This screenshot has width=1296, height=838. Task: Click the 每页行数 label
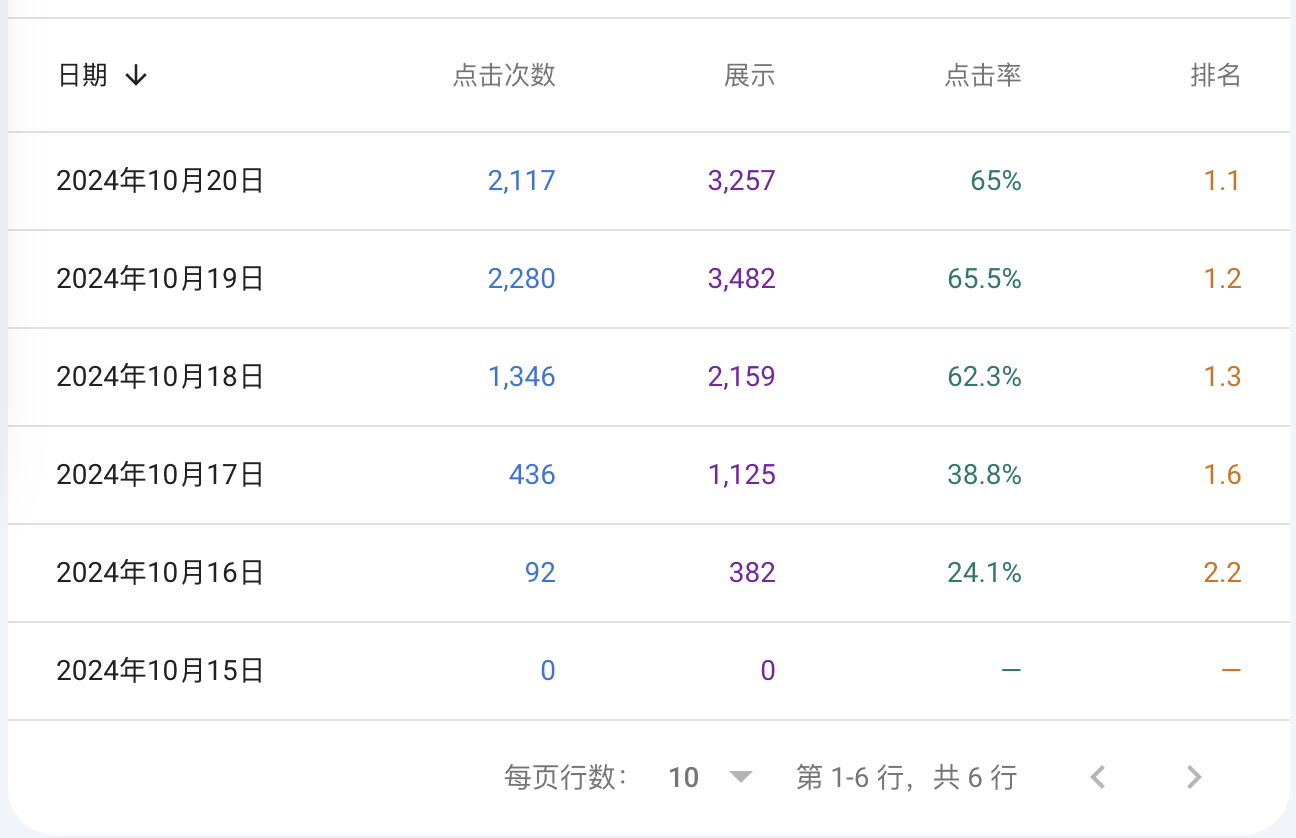[x=566, y=777]
